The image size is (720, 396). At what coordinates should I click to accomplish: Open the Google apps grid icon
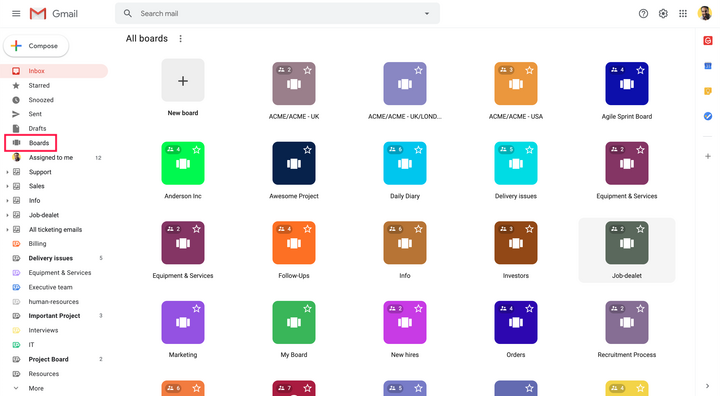click(x=683, y=13)
